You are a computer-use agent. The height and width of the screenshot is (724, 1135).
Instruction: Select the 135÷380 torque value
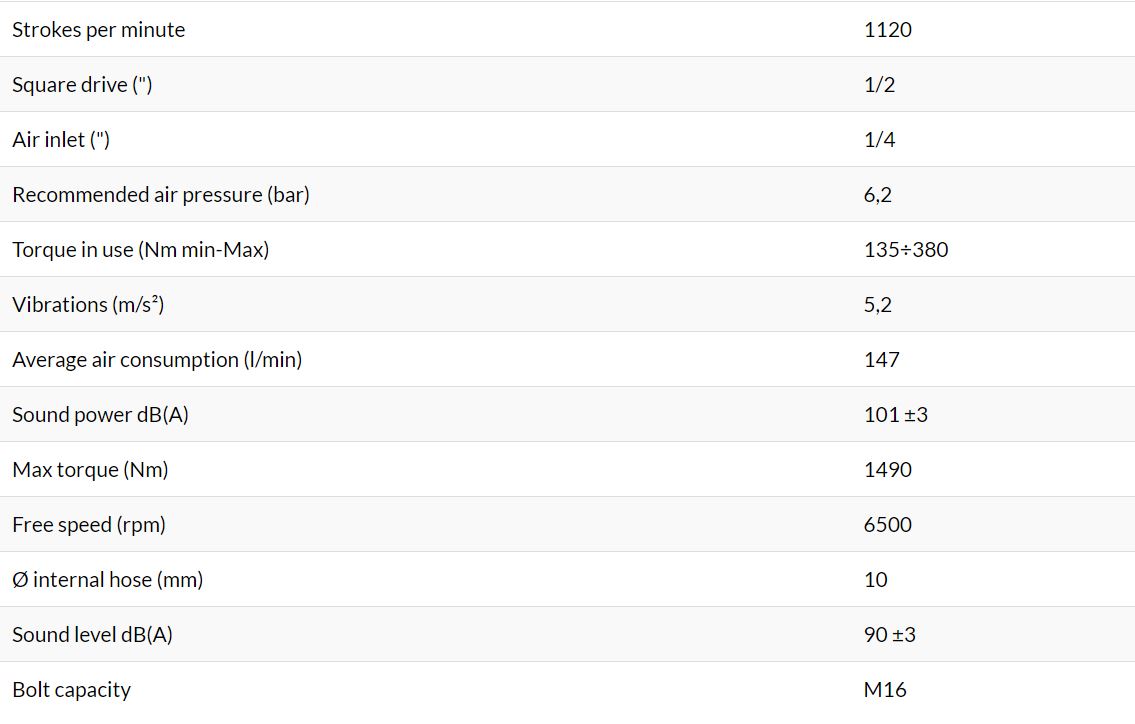tap(906, 250)
